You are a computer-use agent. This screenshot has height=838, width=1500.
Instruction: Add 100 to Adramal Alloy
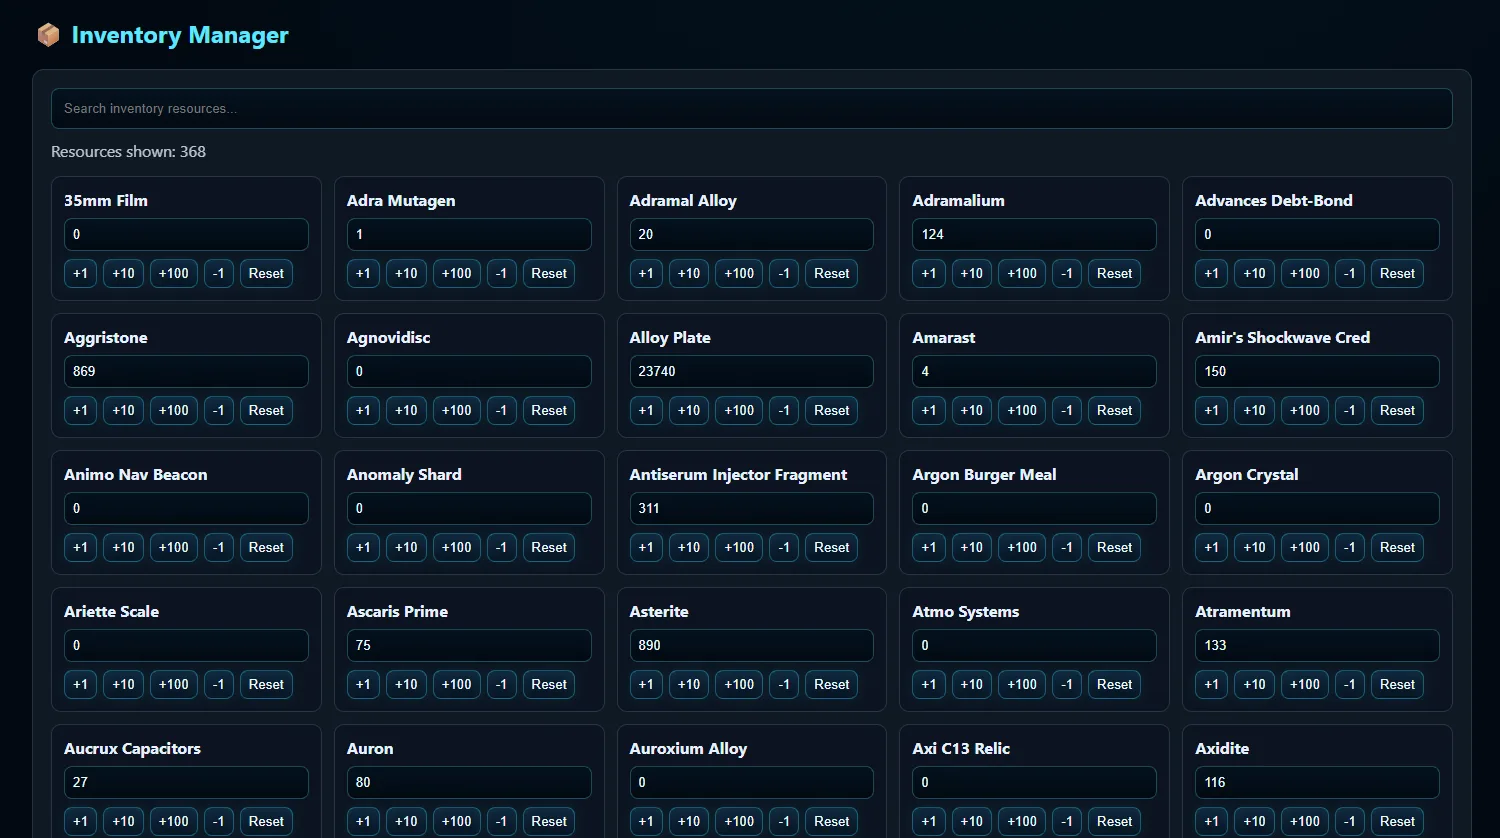[739, 273]
